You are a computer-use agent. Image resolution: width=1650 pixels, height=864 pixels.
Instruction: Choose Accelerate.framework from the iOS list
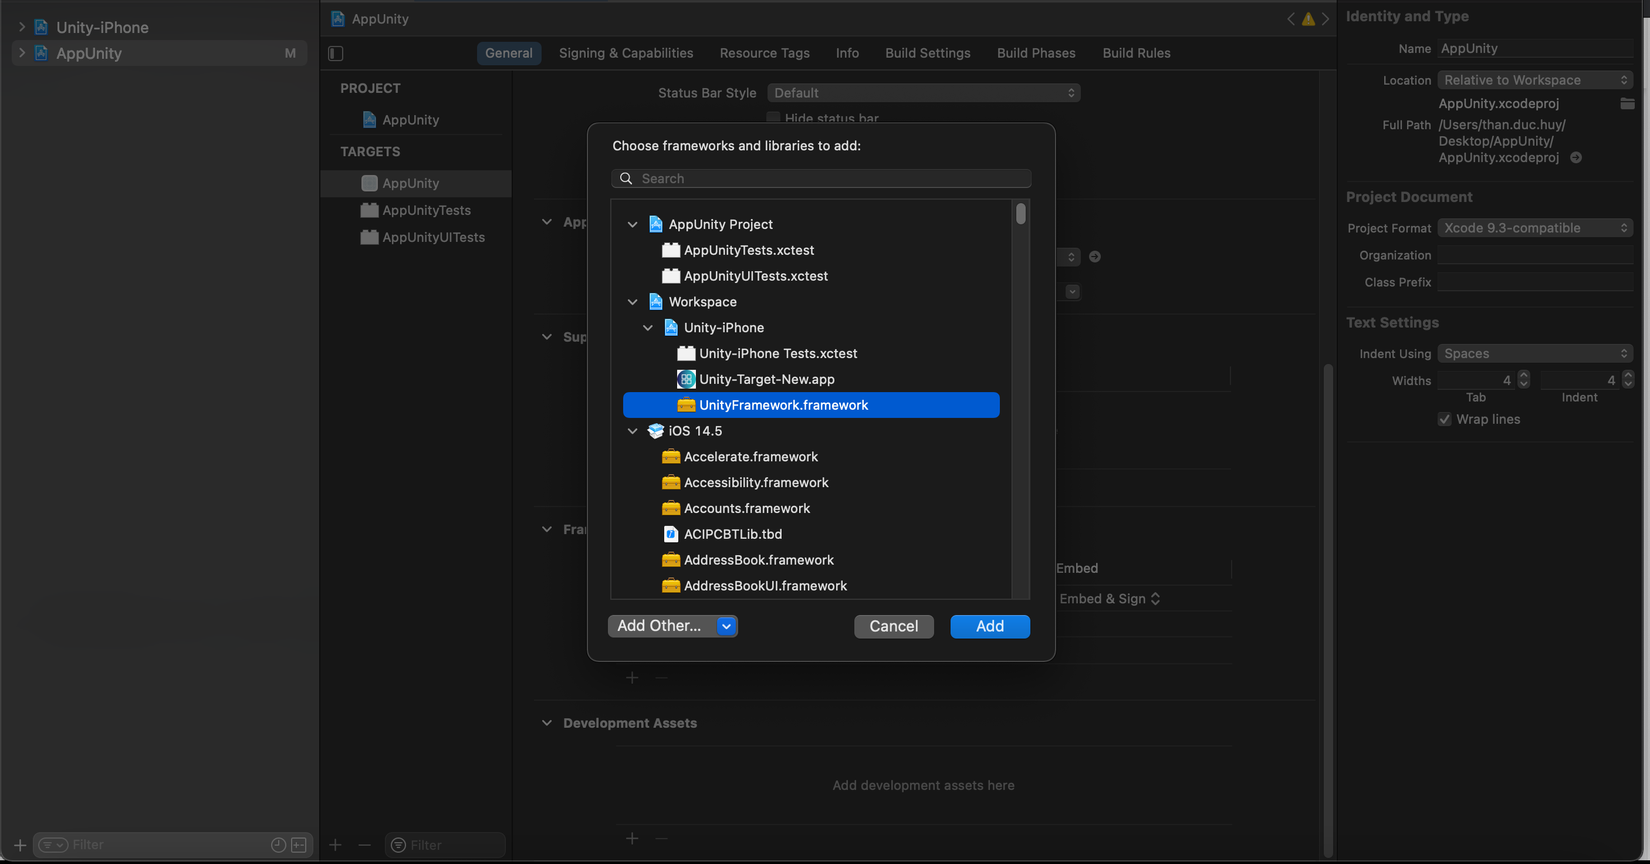tap(750, 457)
